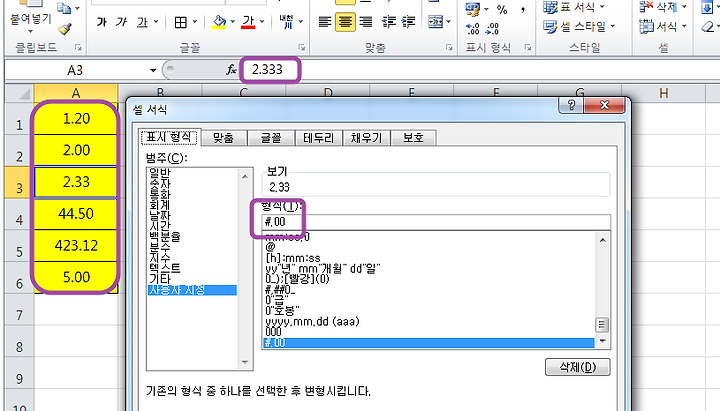The width and height of the screenshot is (720, 411).
Task: Click the fx insert function icon
Action: [231, 70]
